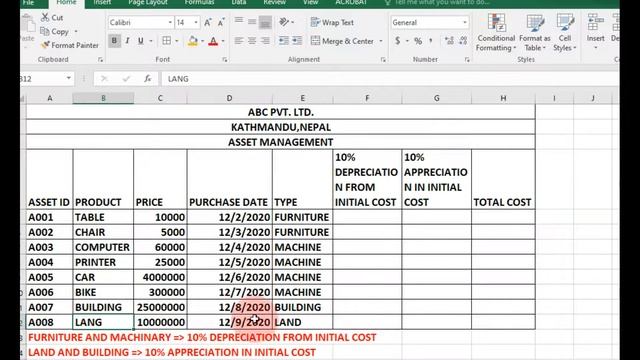Toggle bottom alignment in the Alignment group
Image resolution: width=640 pixels, height=360 pixels.
265,22
